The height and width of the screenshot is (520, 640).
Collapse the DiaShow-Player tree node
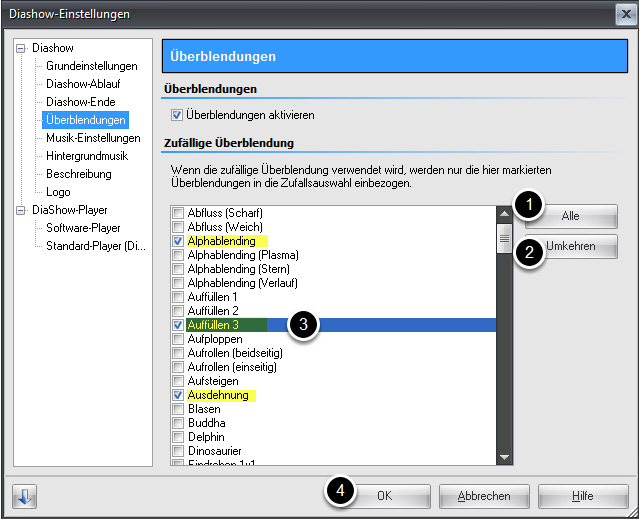pyautogui.click(x=21, y=210)
